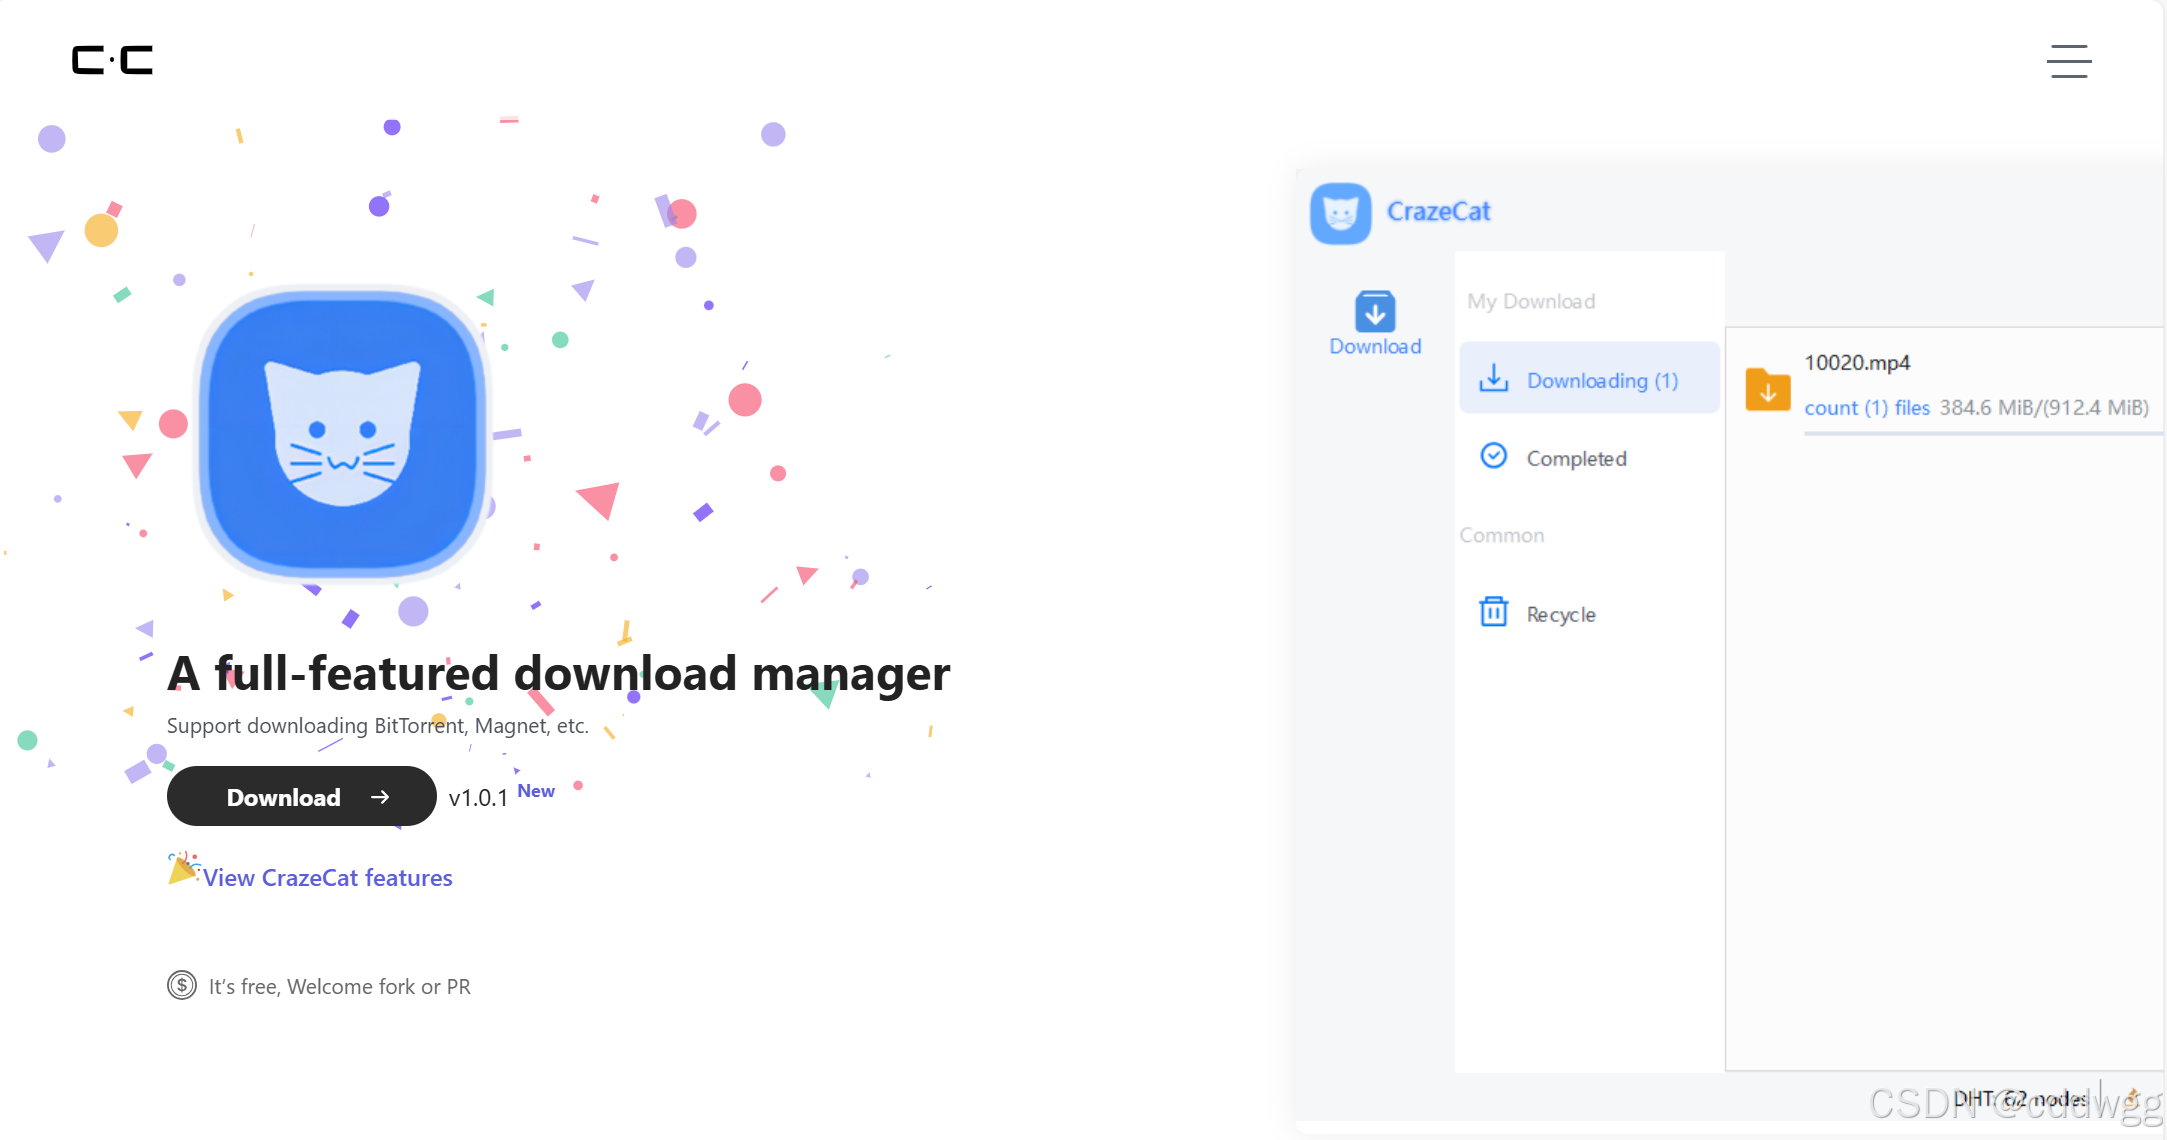The image size is (2167, 1140).
Task: Click the Completed checkmark circle icon
Action: (x=1493, y=456)
